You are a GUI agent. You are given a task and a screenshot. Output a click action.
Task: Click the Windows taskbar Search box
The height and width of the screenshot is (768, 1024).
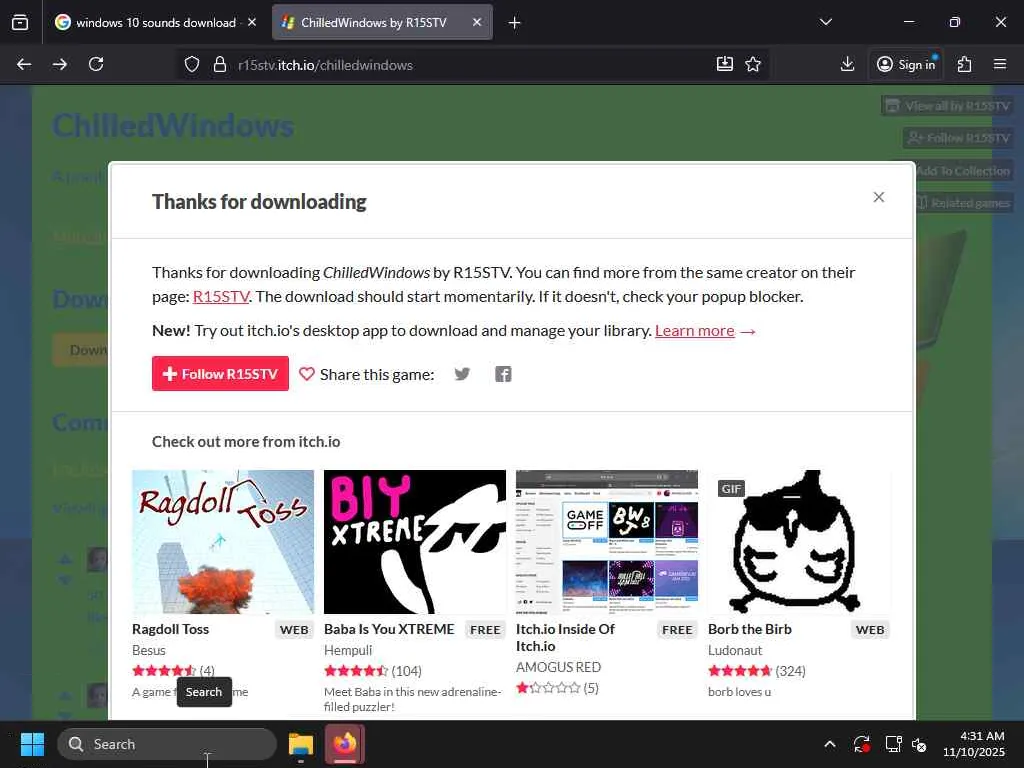(167, 744)
